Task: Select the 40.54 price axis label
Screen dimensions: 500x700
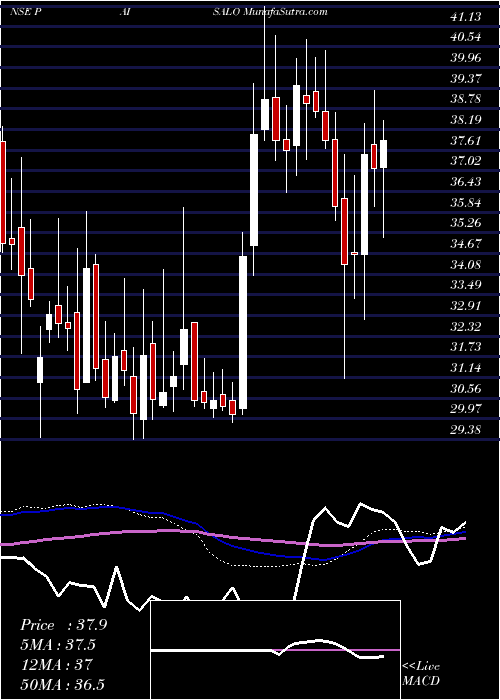Action: click(x=466, y=37)
